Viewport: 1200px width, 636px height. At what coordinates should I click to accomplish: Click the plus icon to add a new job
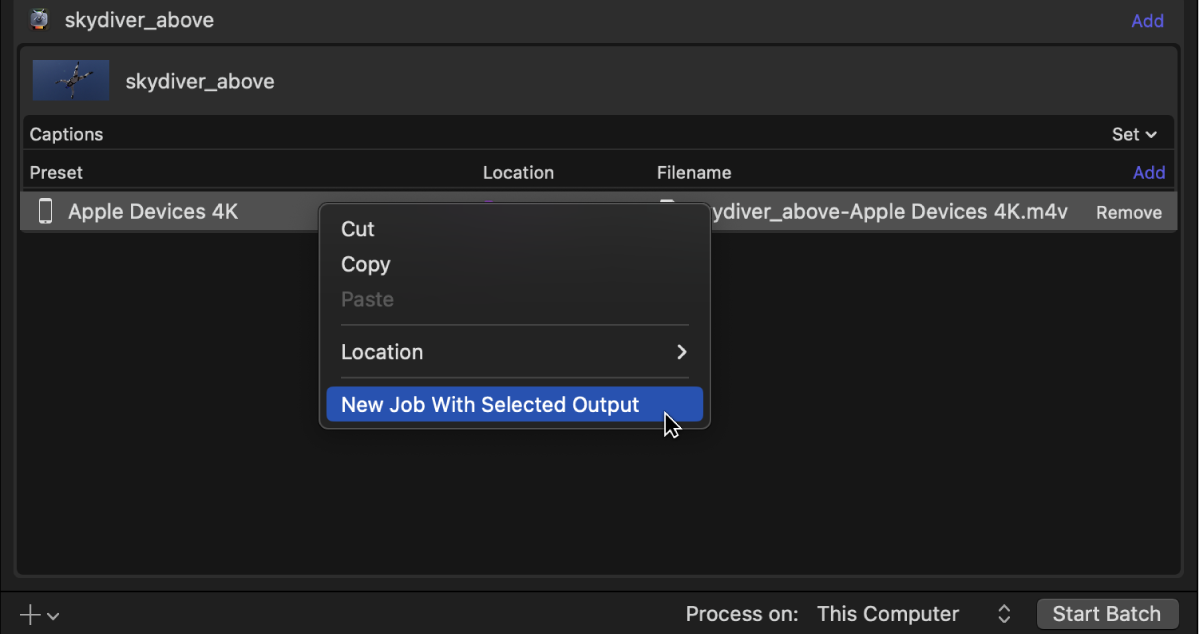tap(28, 614)
